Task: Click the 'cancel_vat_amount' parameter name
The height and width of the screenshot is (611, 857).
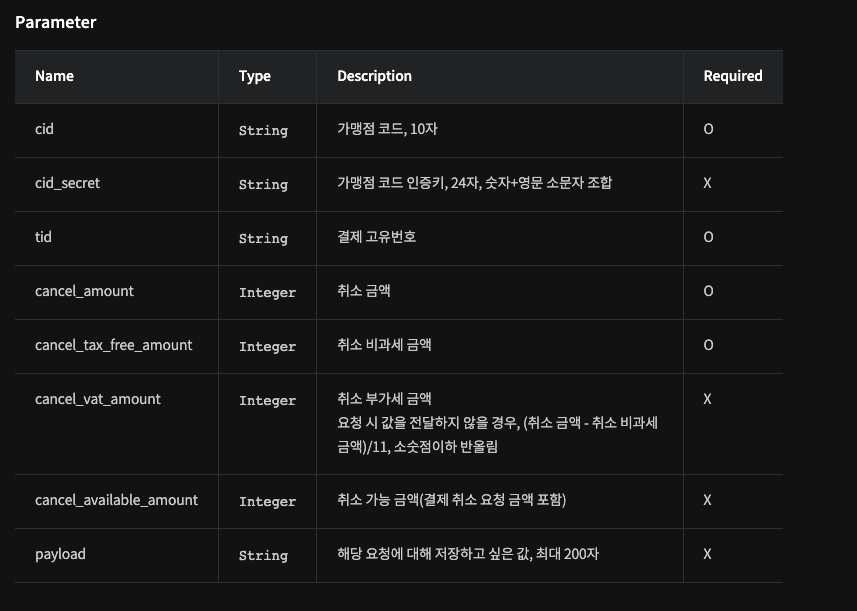Action: click(98, 400)
